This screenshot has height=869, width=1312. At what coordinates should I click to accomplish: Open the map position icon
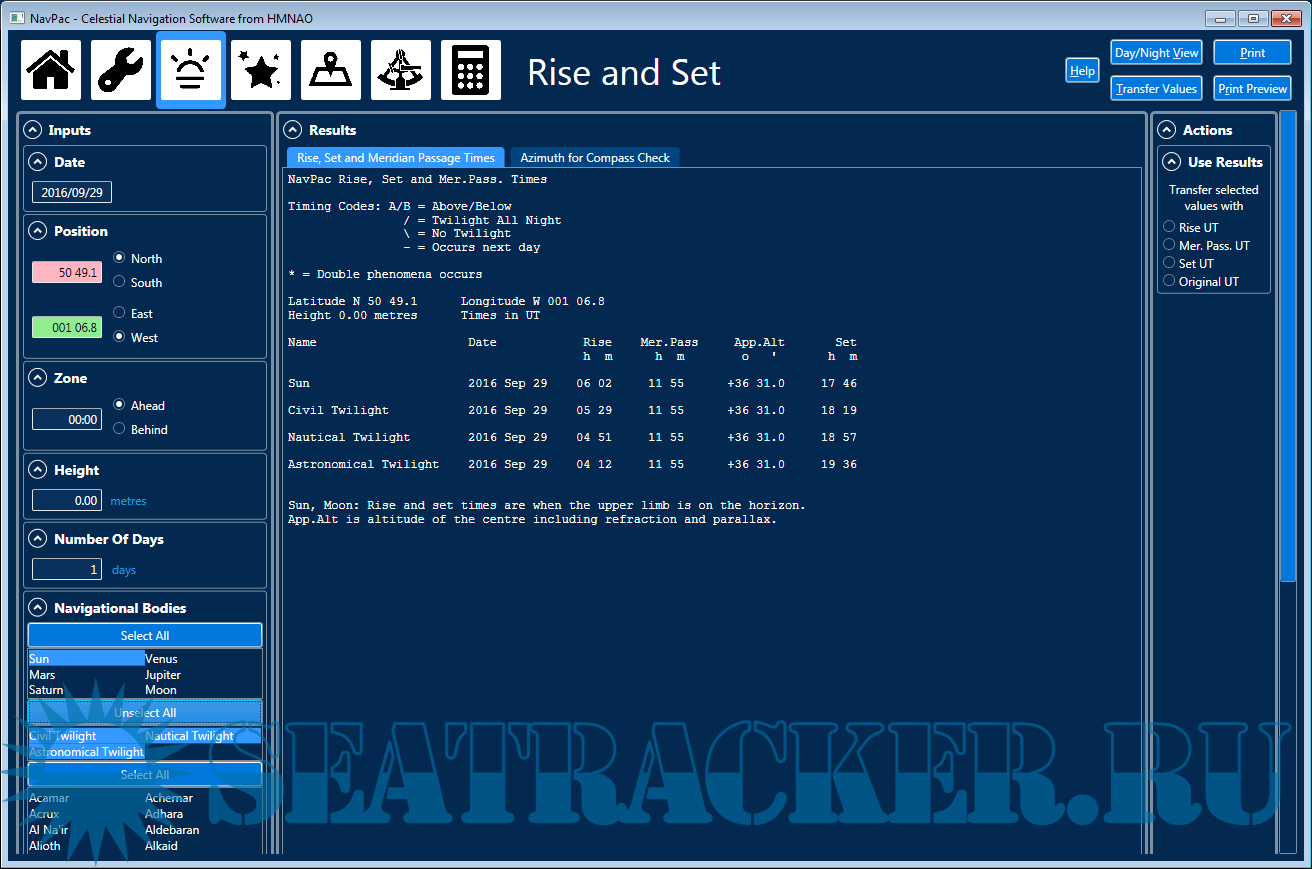[331, 70]
